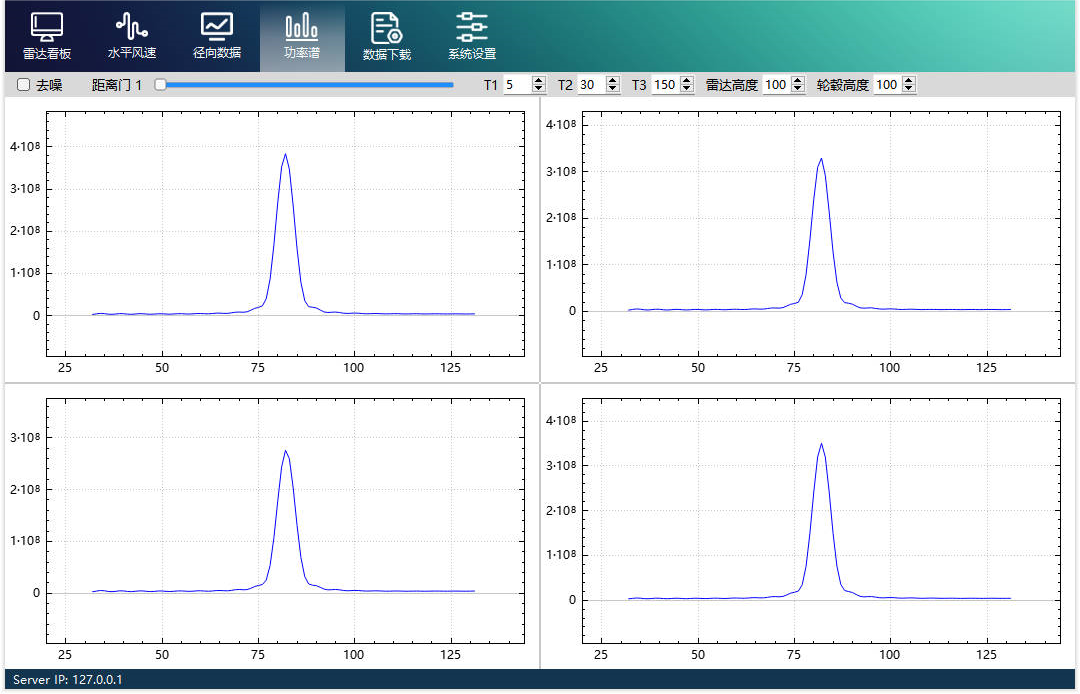Focus the T2 value field

click(592, 85)
